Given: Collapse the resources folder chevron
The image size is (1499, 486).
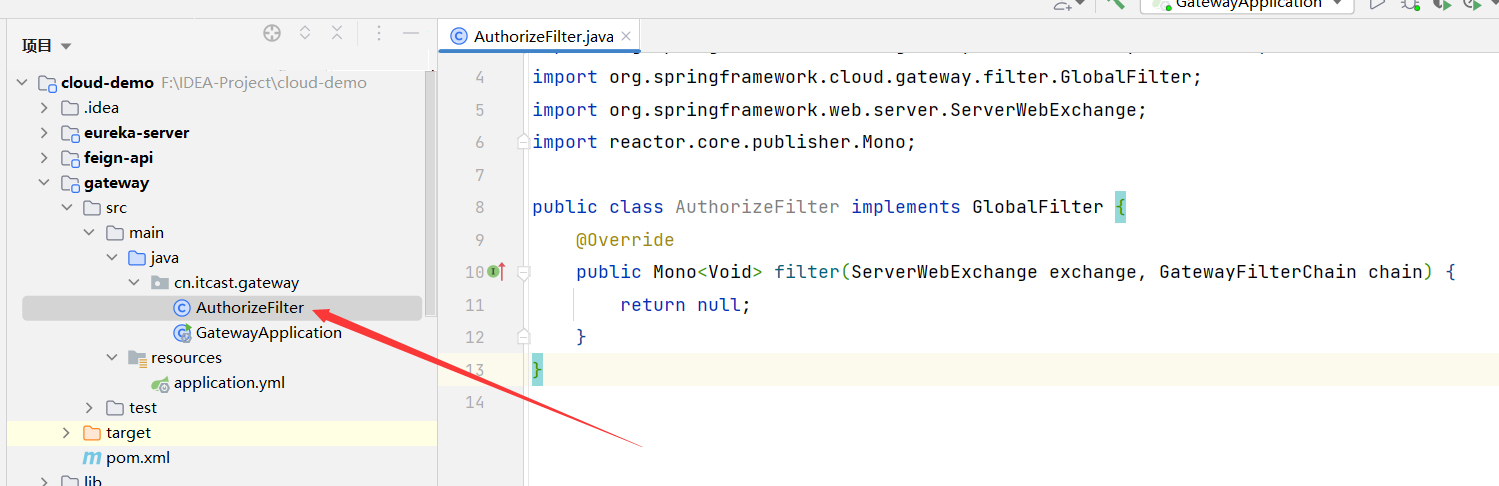Looking at the screenshot, I should point(111,358).
